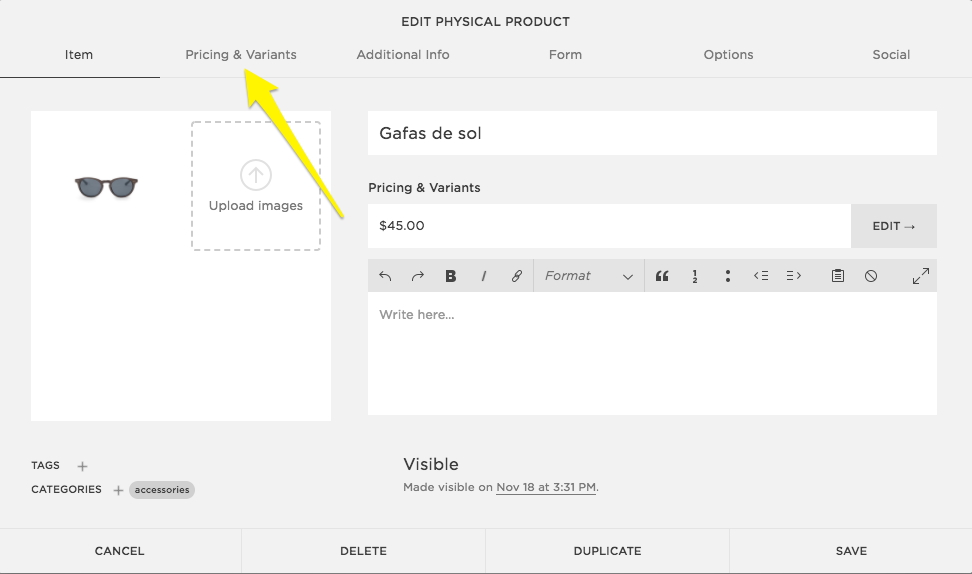Screen dimensions: 972x574
Task: Open the Format dropdown
Action: click(x=588, y=276)
